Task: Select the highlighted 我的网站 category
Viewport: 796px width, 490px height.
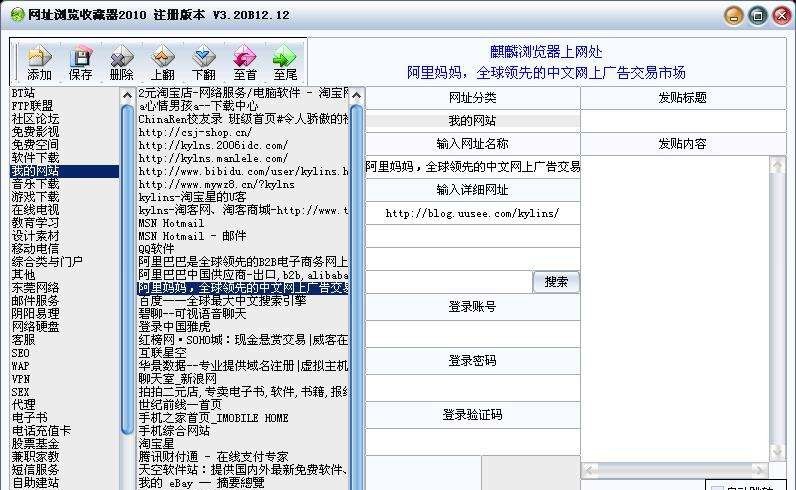Action: point(64,171)
